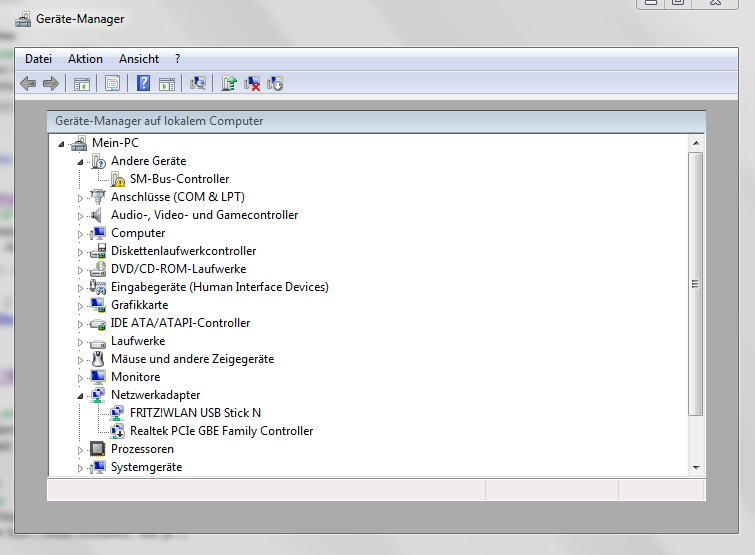Screen dimensions: 755x555
Task: Click the Monitore monitor icon
Action: coord(98,376)
